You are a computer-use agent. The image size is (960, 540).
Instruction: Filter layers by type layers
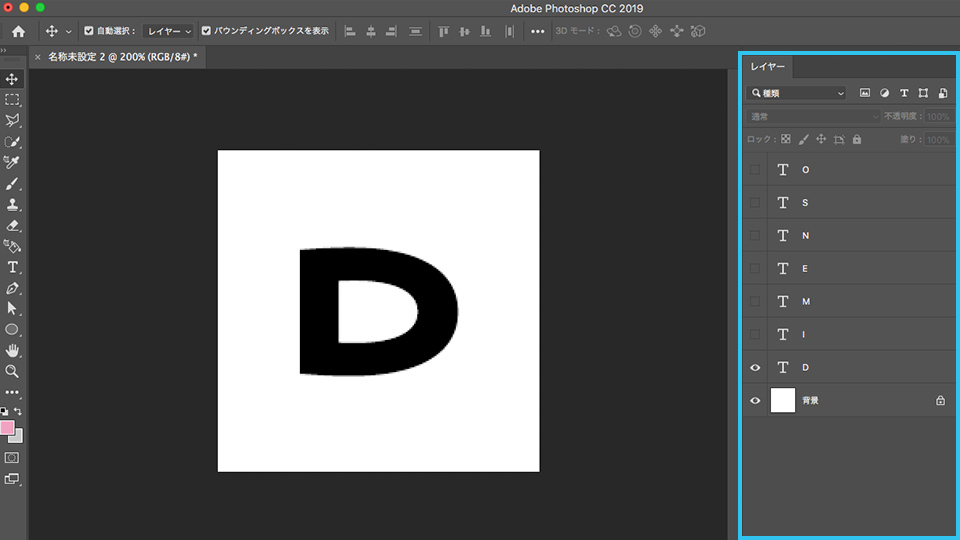pyautogui.click(x=904, y=93)
